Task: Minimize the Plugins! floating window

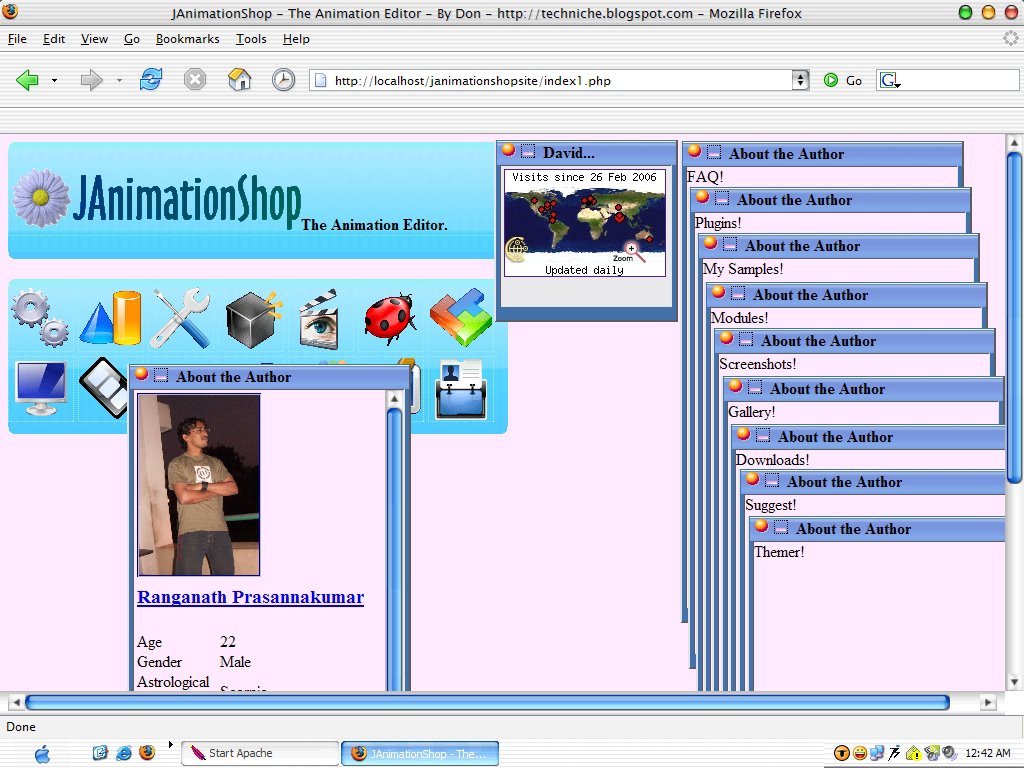Action: pos(722,198)
